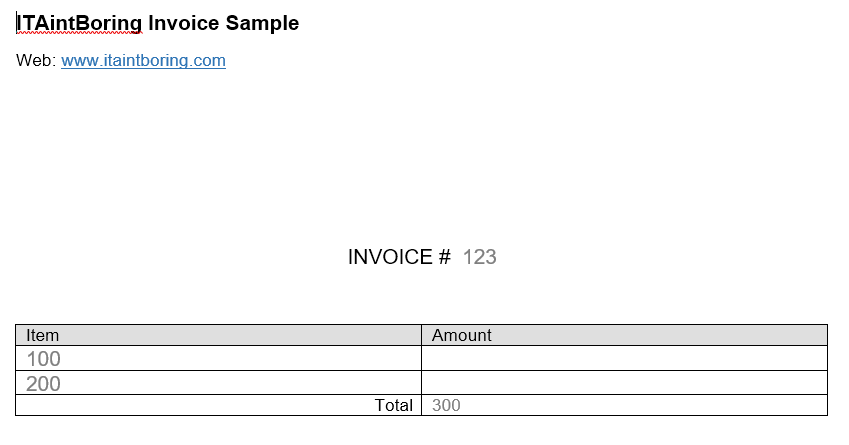Click the INVOICE # label
The height and width of the screenshot is (445, 849).
point(399,257)
